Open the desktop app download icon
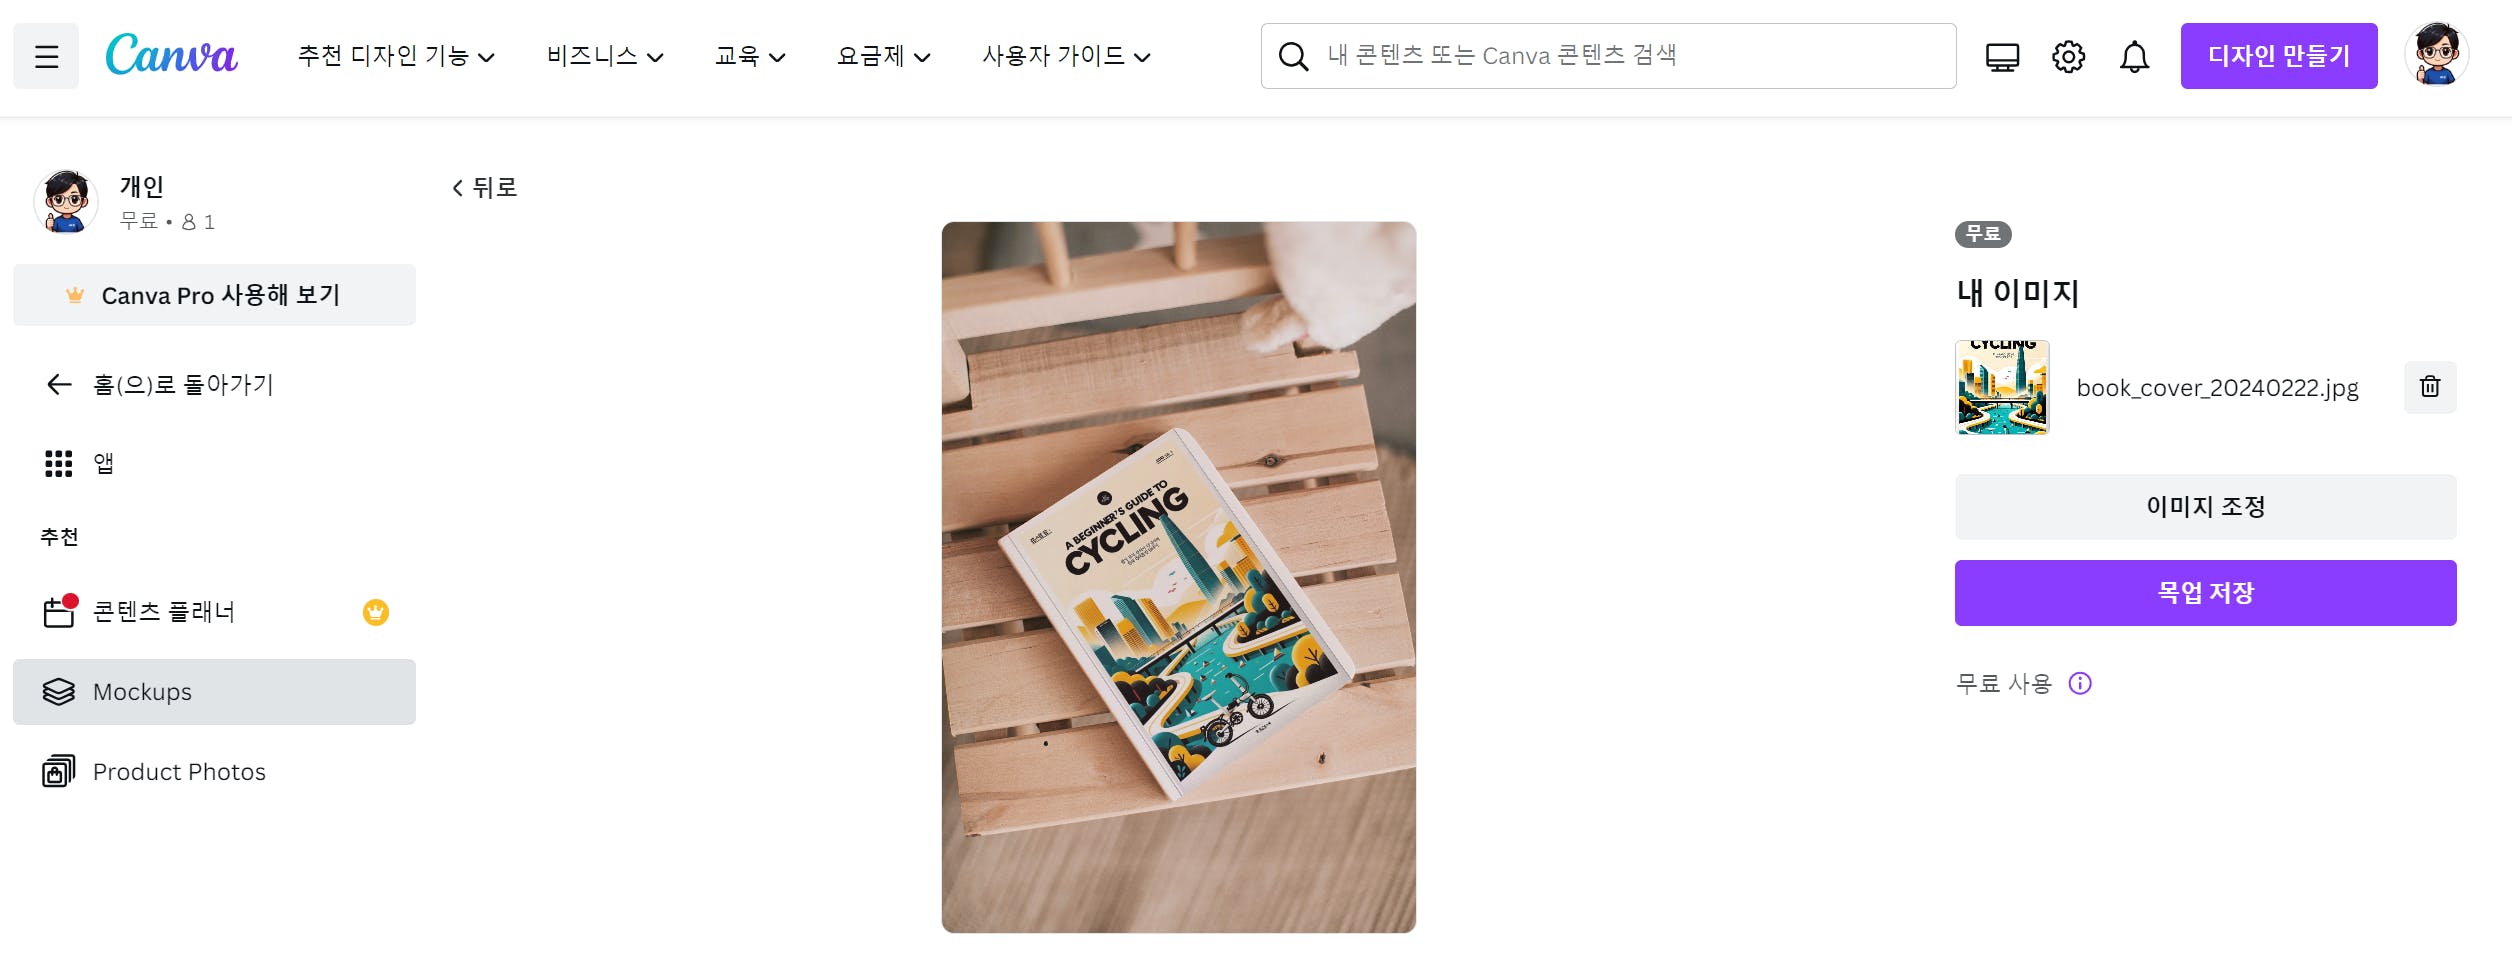 click(x=2002, y=57)
